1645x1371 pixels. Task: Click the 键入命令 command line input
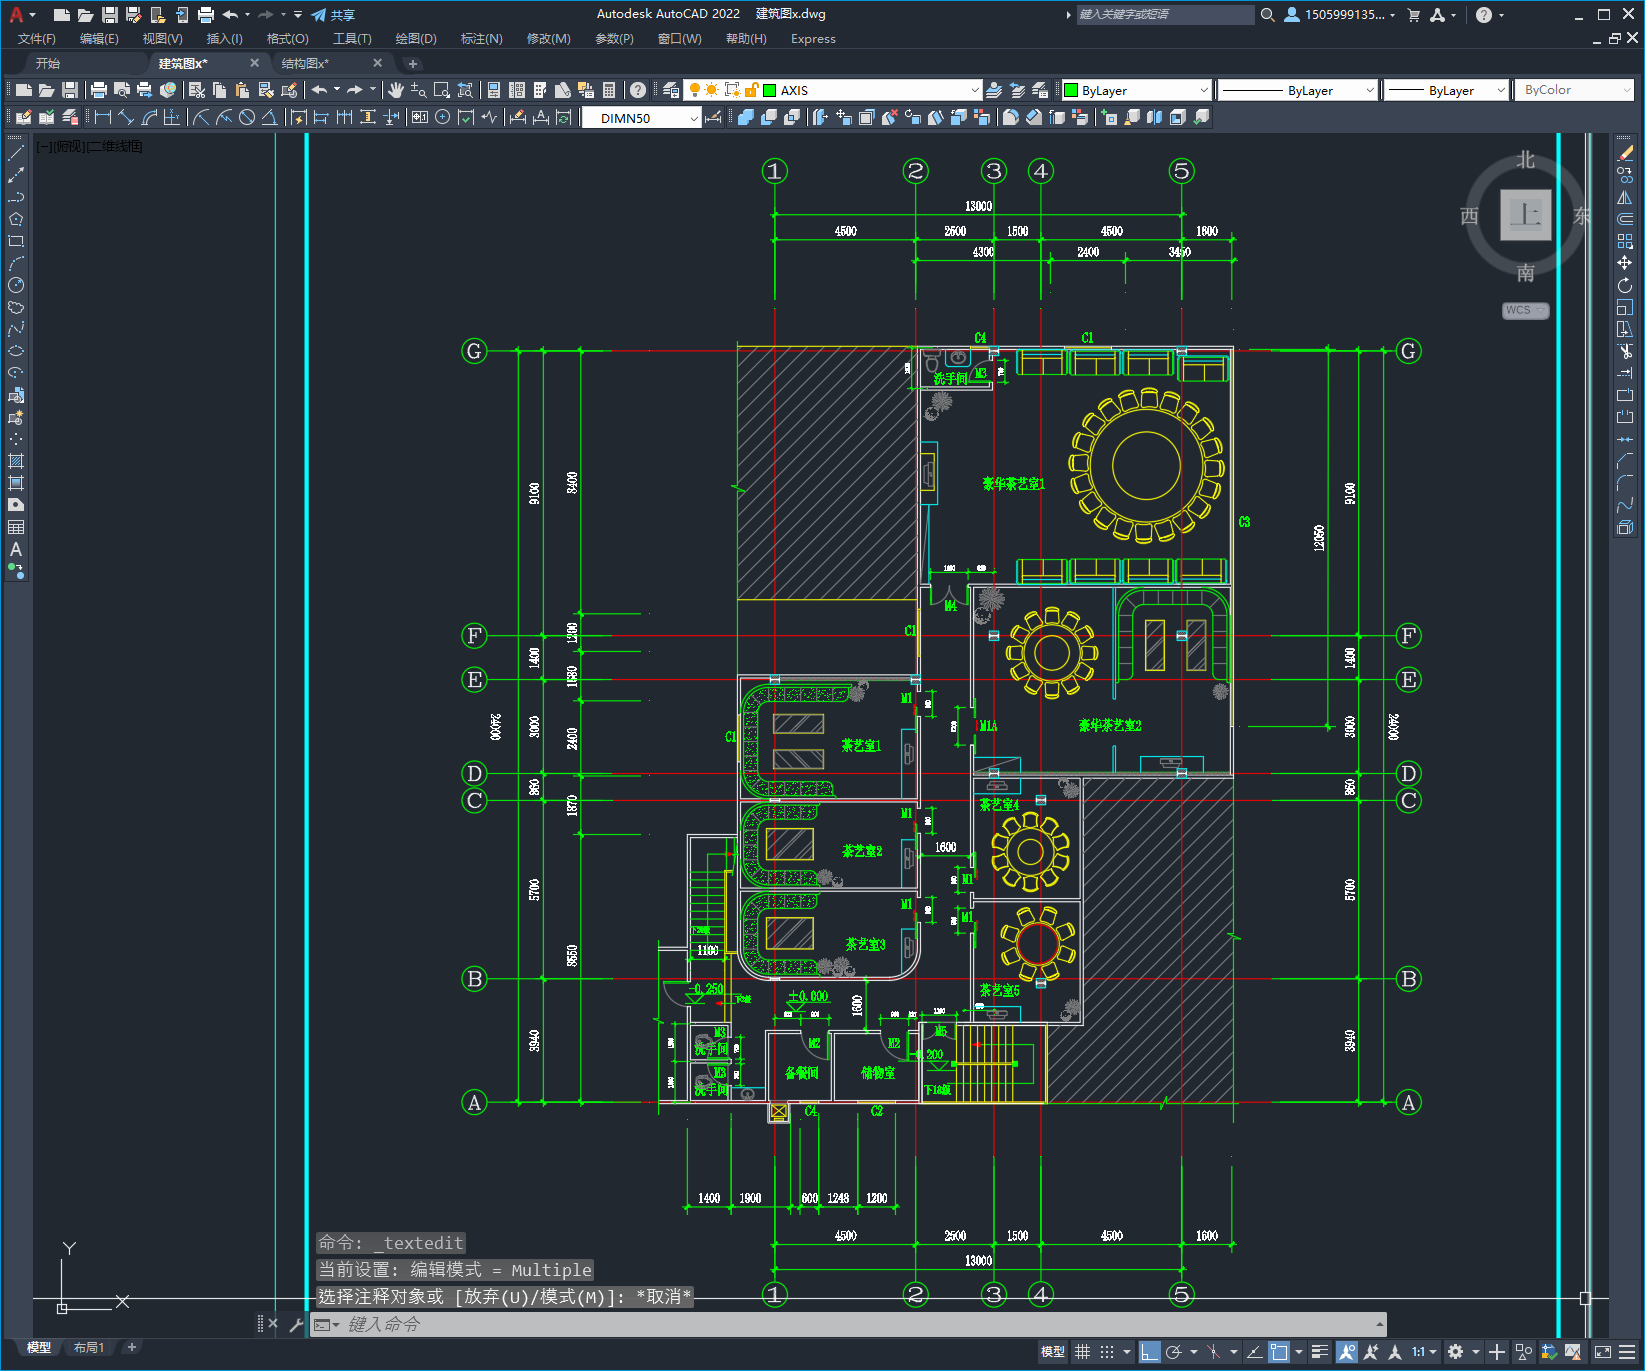pyautogui.click(x=850, y=1324)
